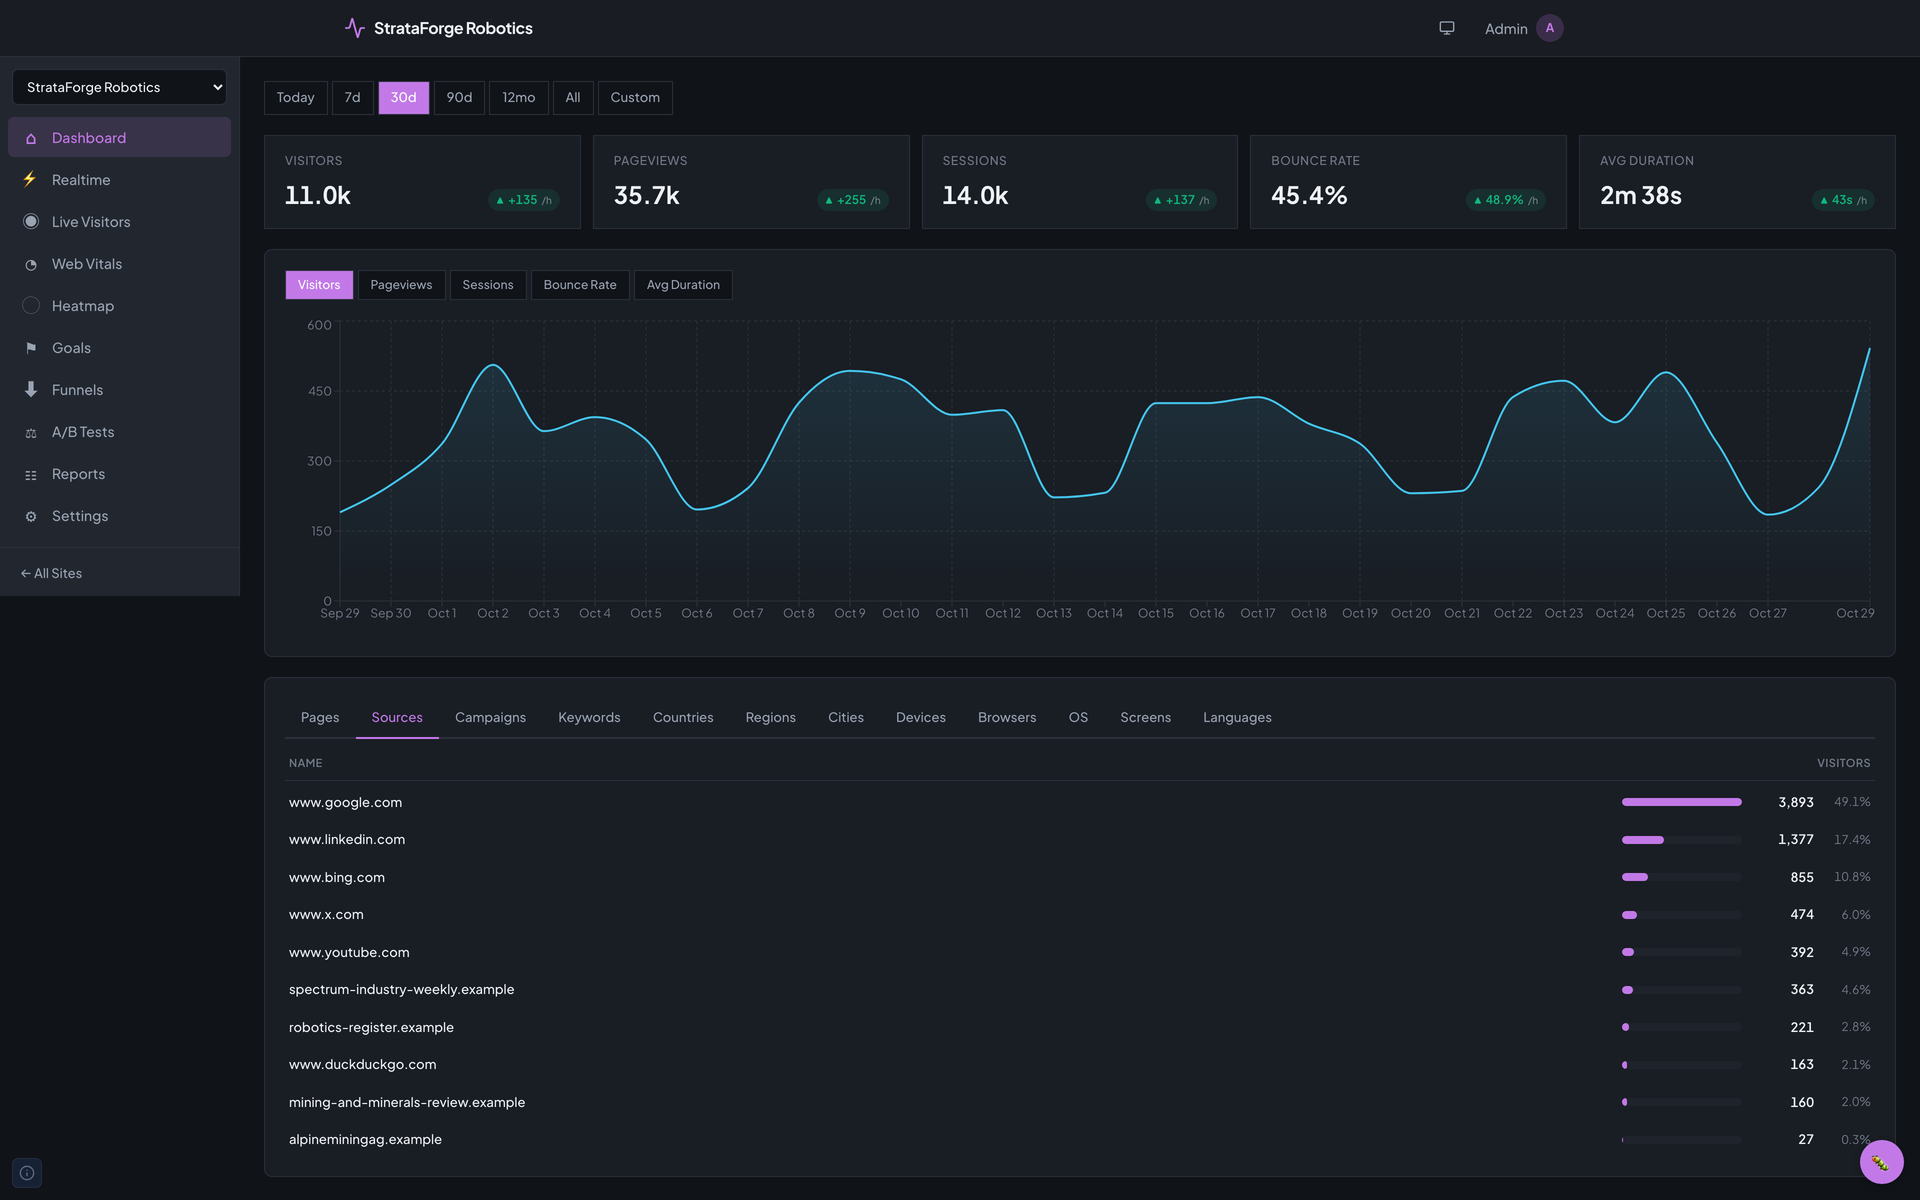Click the spectrum-industry-weekly.example source name
The image size is (1920, 1200).
click(401, 990)
